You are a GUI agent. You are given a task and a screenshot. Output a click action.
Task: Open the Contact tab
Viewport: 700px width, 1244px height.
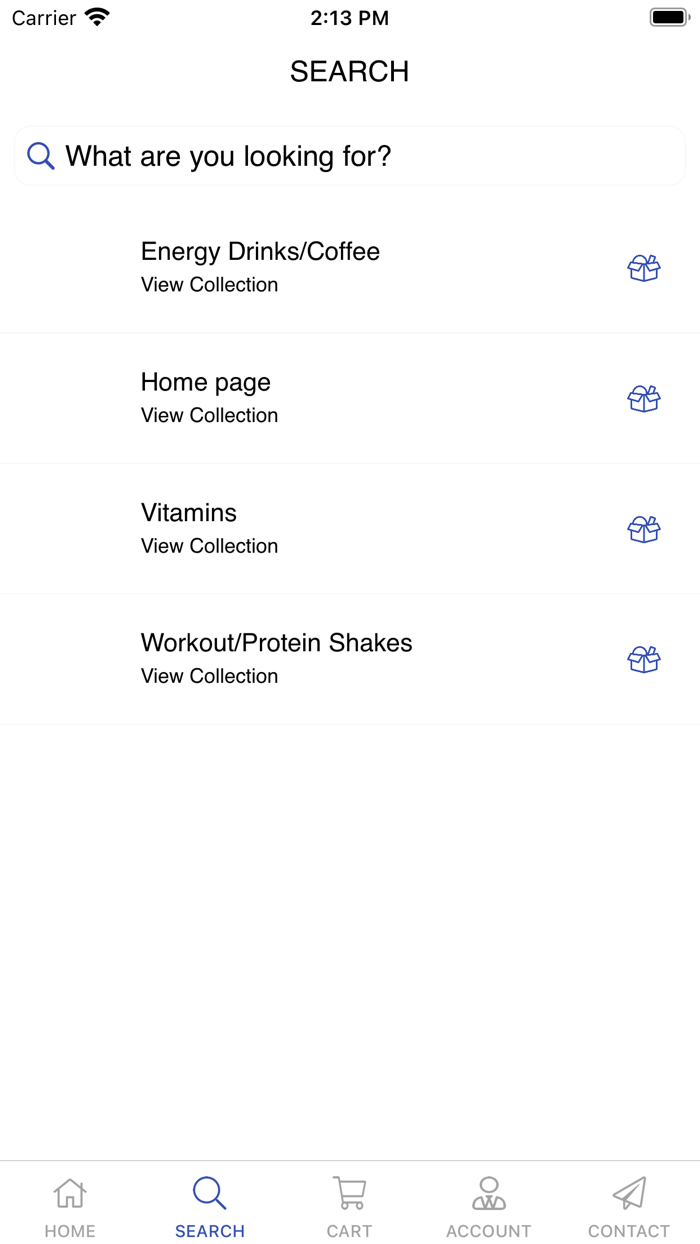[629, 1205]
